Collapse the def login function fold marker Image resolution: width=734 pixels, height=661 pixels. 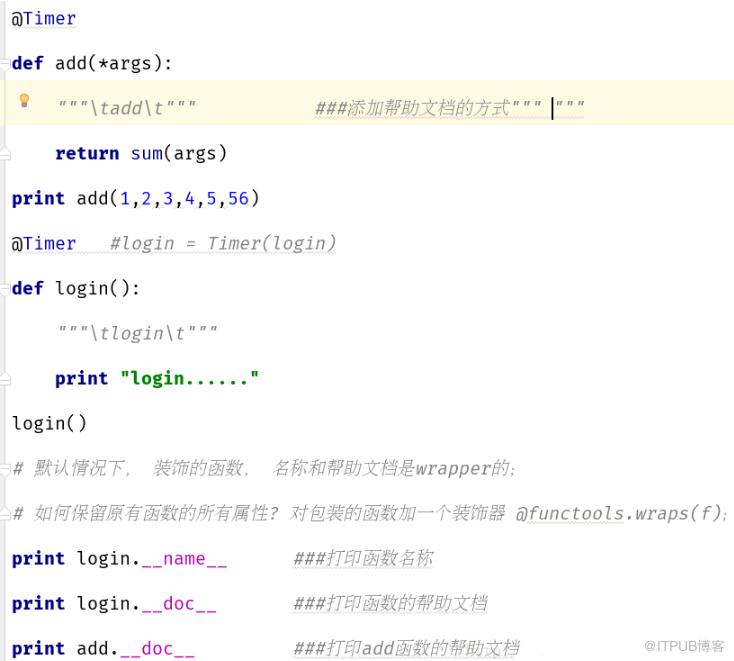pyautogui.click(x=5, y=288)
